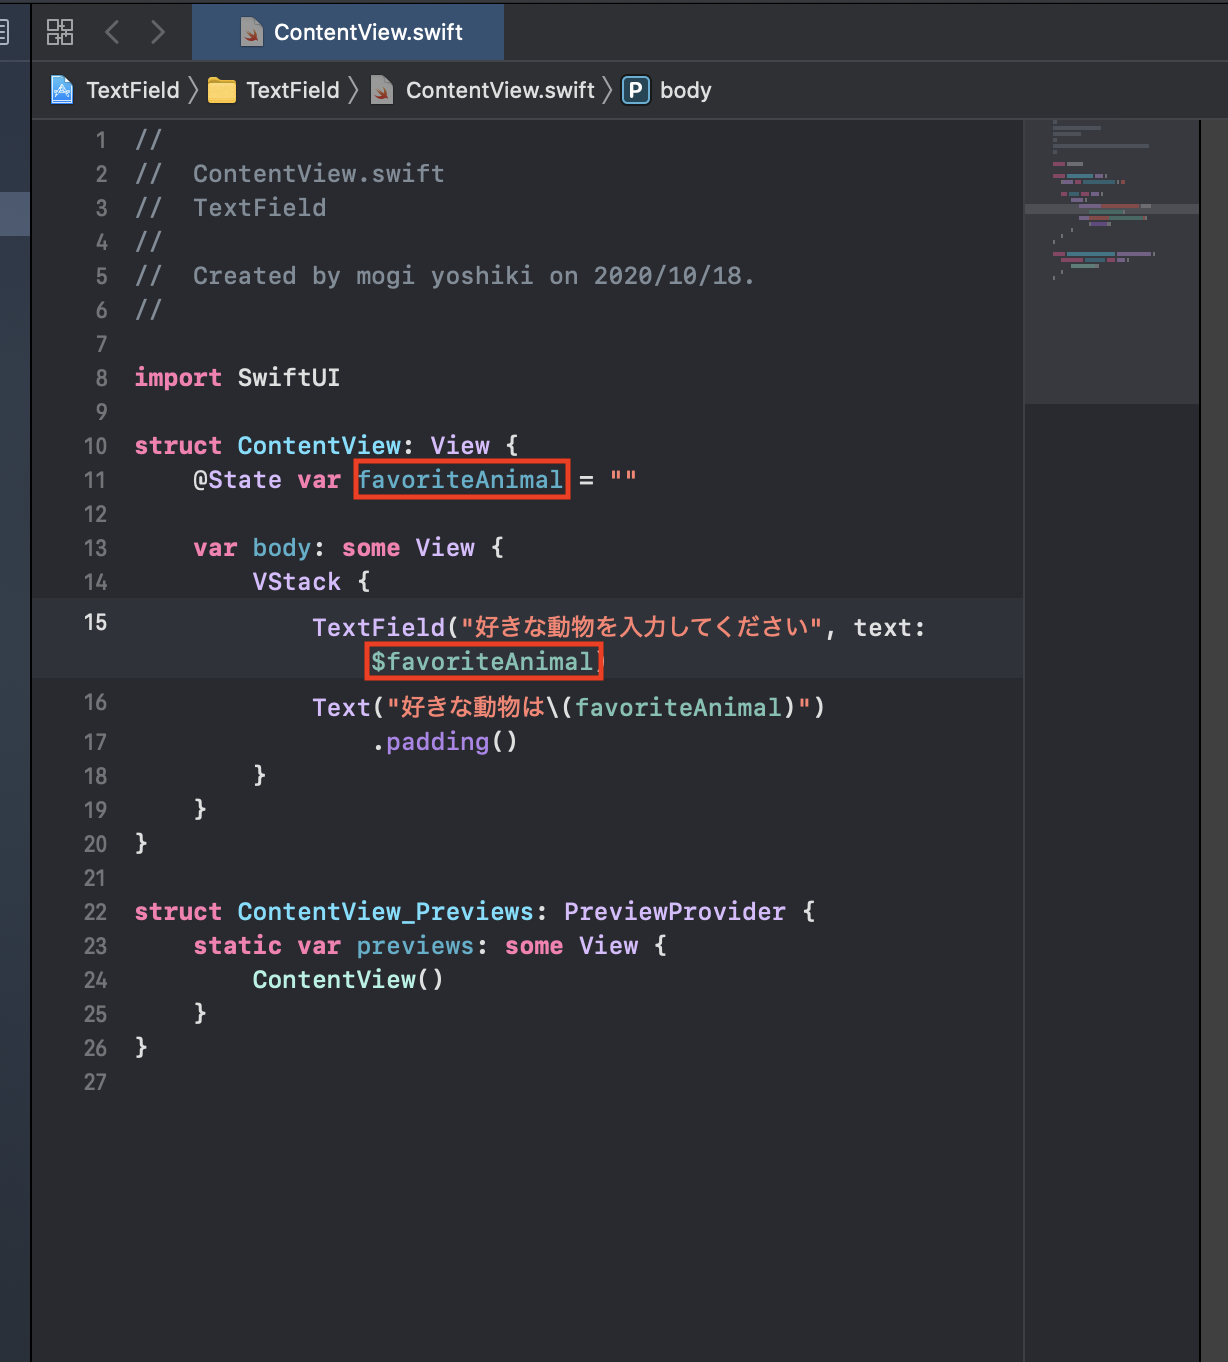This screenshot has height=1362, width=1228.
Task: Click the minimap code overview
Action: (1112, 262)
